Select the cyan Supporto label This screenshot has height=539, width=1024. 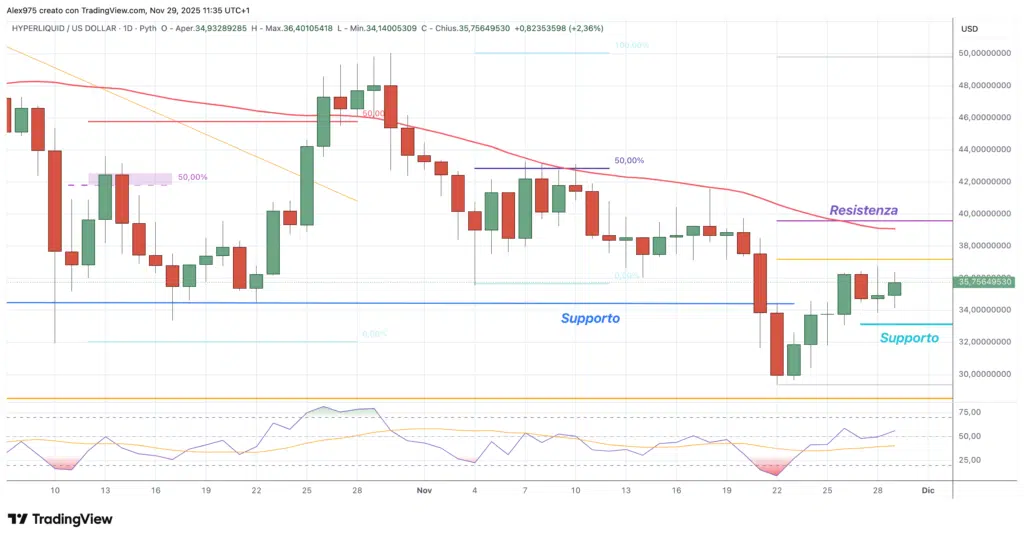pyautogui.click(x=908, y=338)
